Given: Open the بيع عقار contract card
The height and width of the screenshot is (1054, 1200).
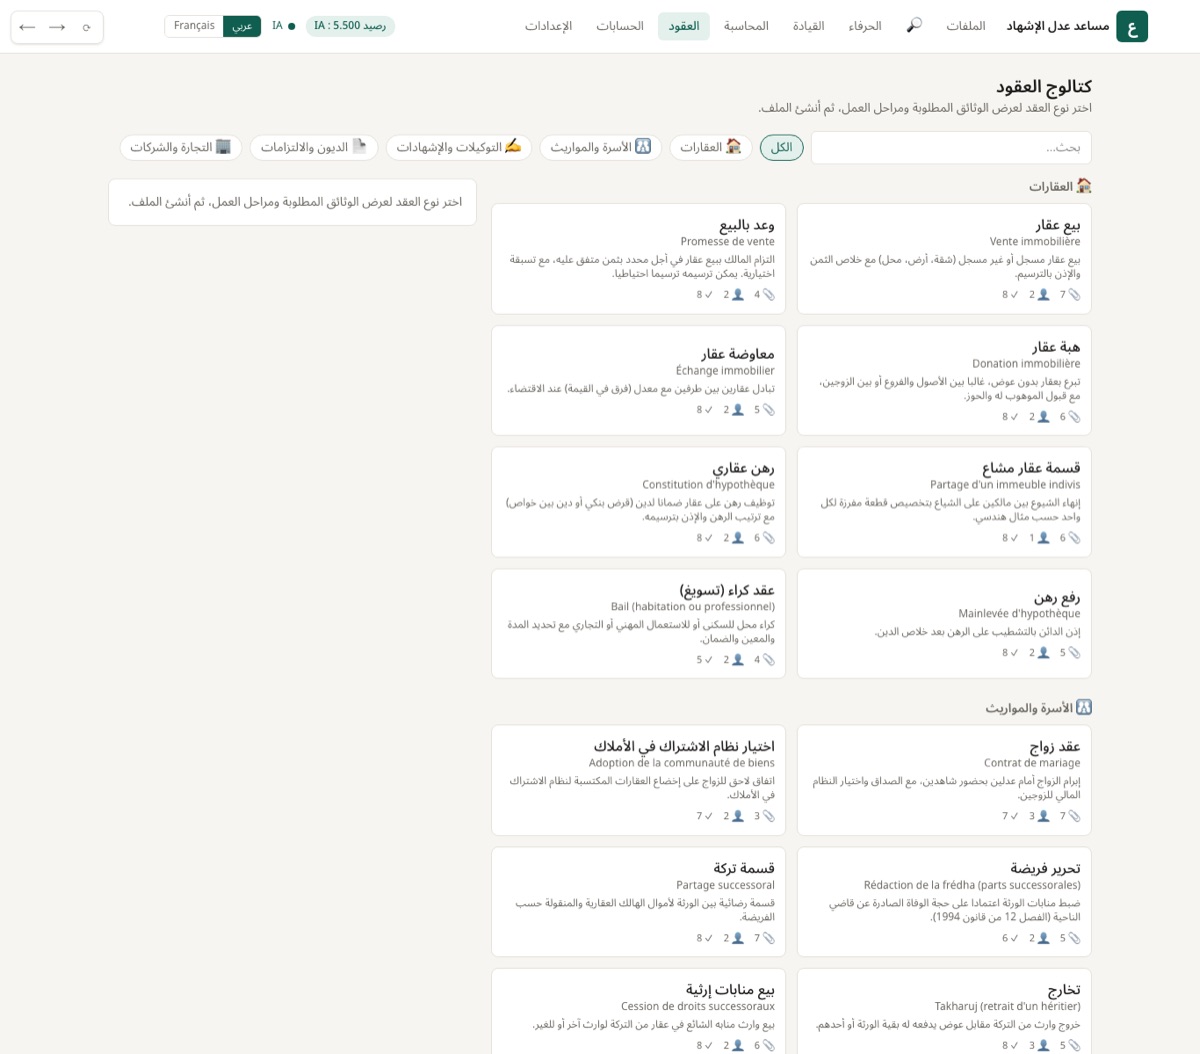Looking at the screenshot, I should (x=944, y=258).
